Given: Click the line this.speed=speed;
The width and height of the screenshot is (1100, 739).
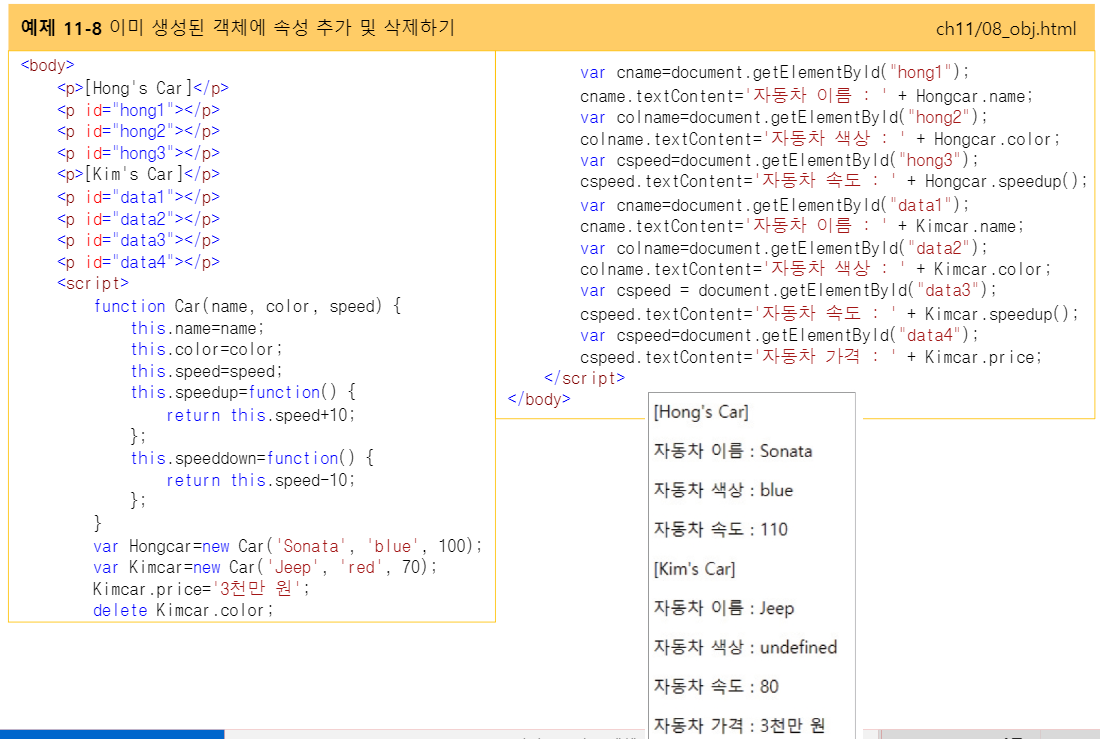Looking at the screenshot, I should click(x=206, y=371).
